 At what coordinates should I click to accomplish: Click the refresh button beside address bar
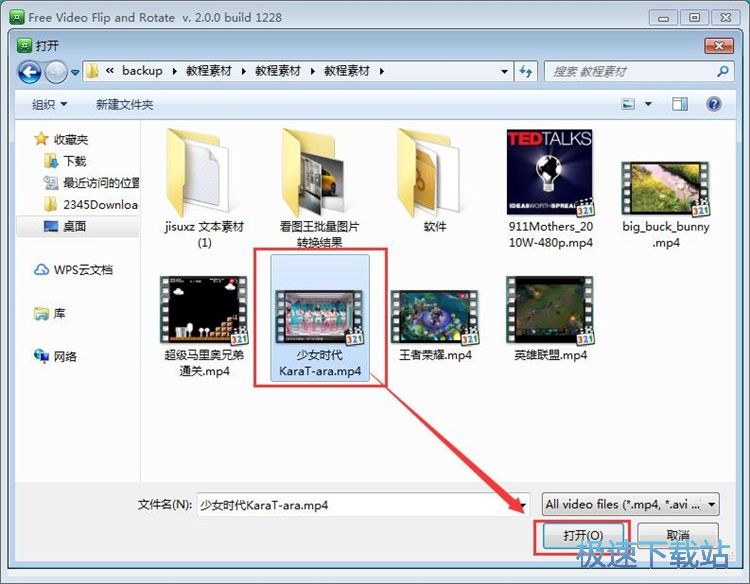(x=526, y=72)
